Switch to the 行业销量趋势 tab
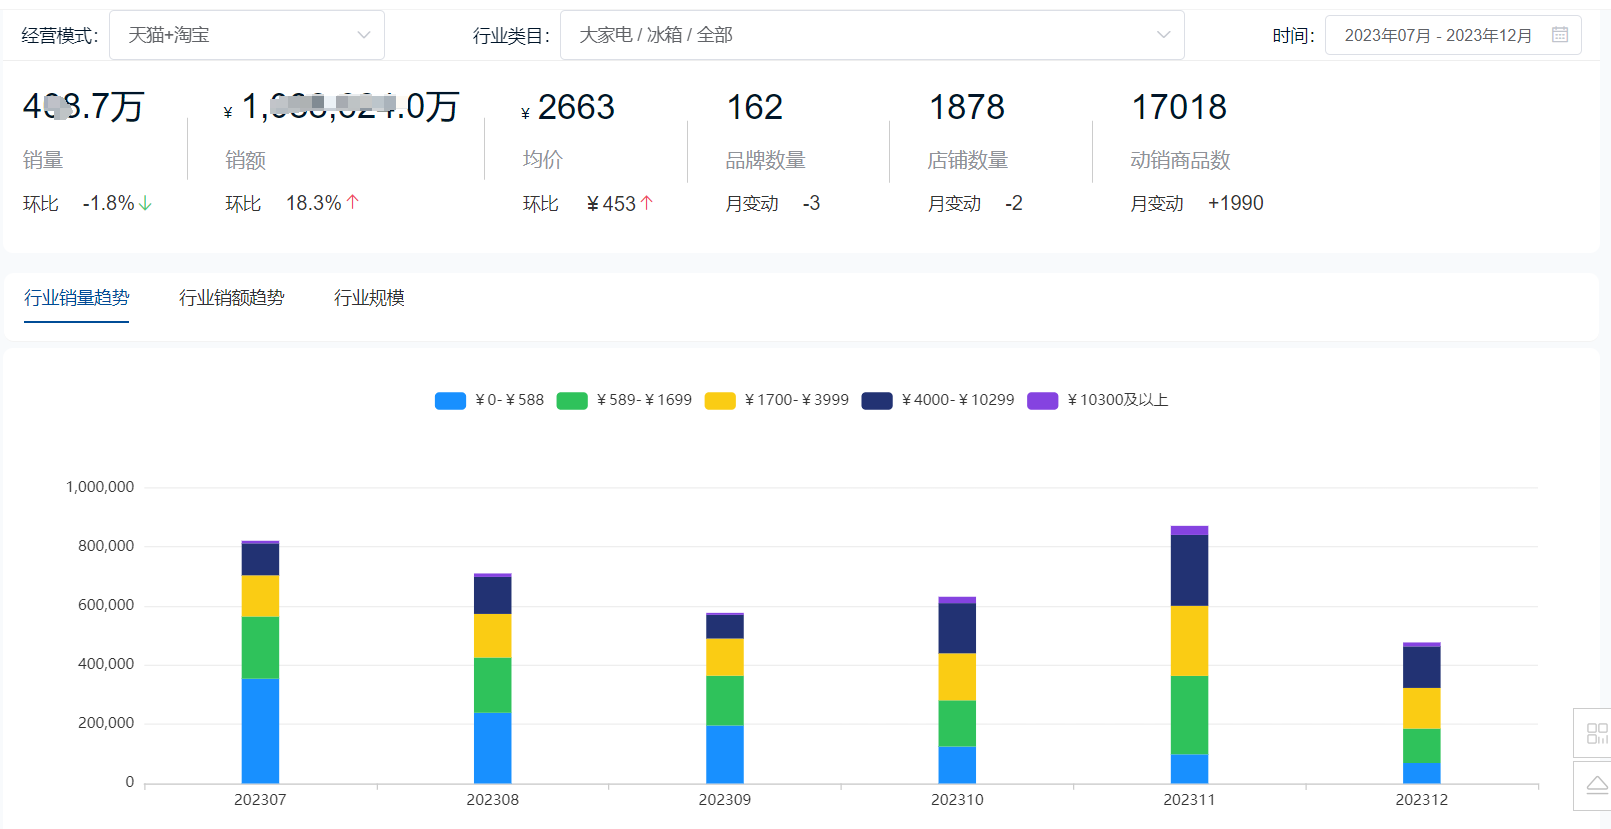Screen dimensions: 1611x829 pyautogui.click(x=77, y=298)
